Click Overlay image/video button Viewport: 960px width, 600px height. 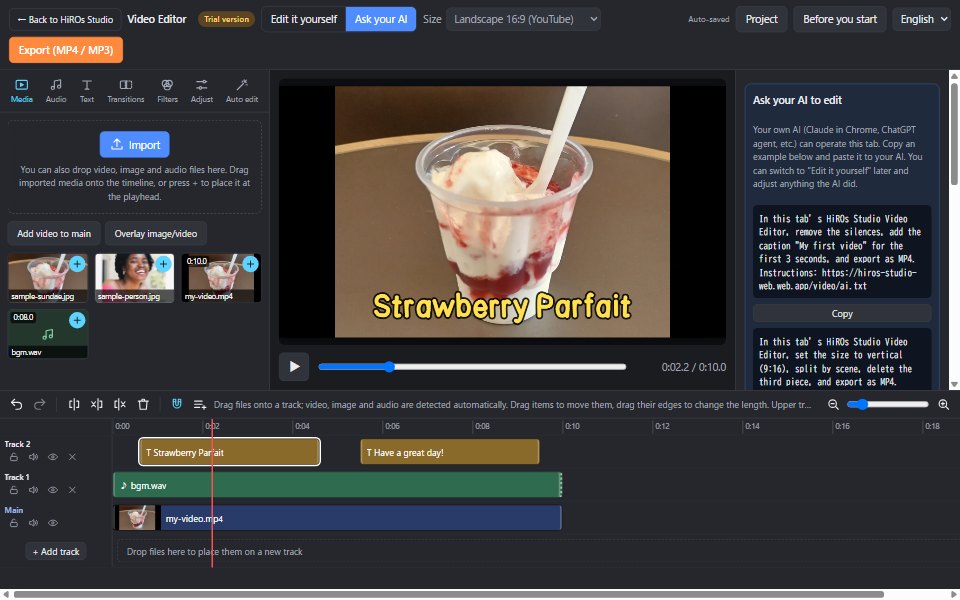click(x=156, y=233)
